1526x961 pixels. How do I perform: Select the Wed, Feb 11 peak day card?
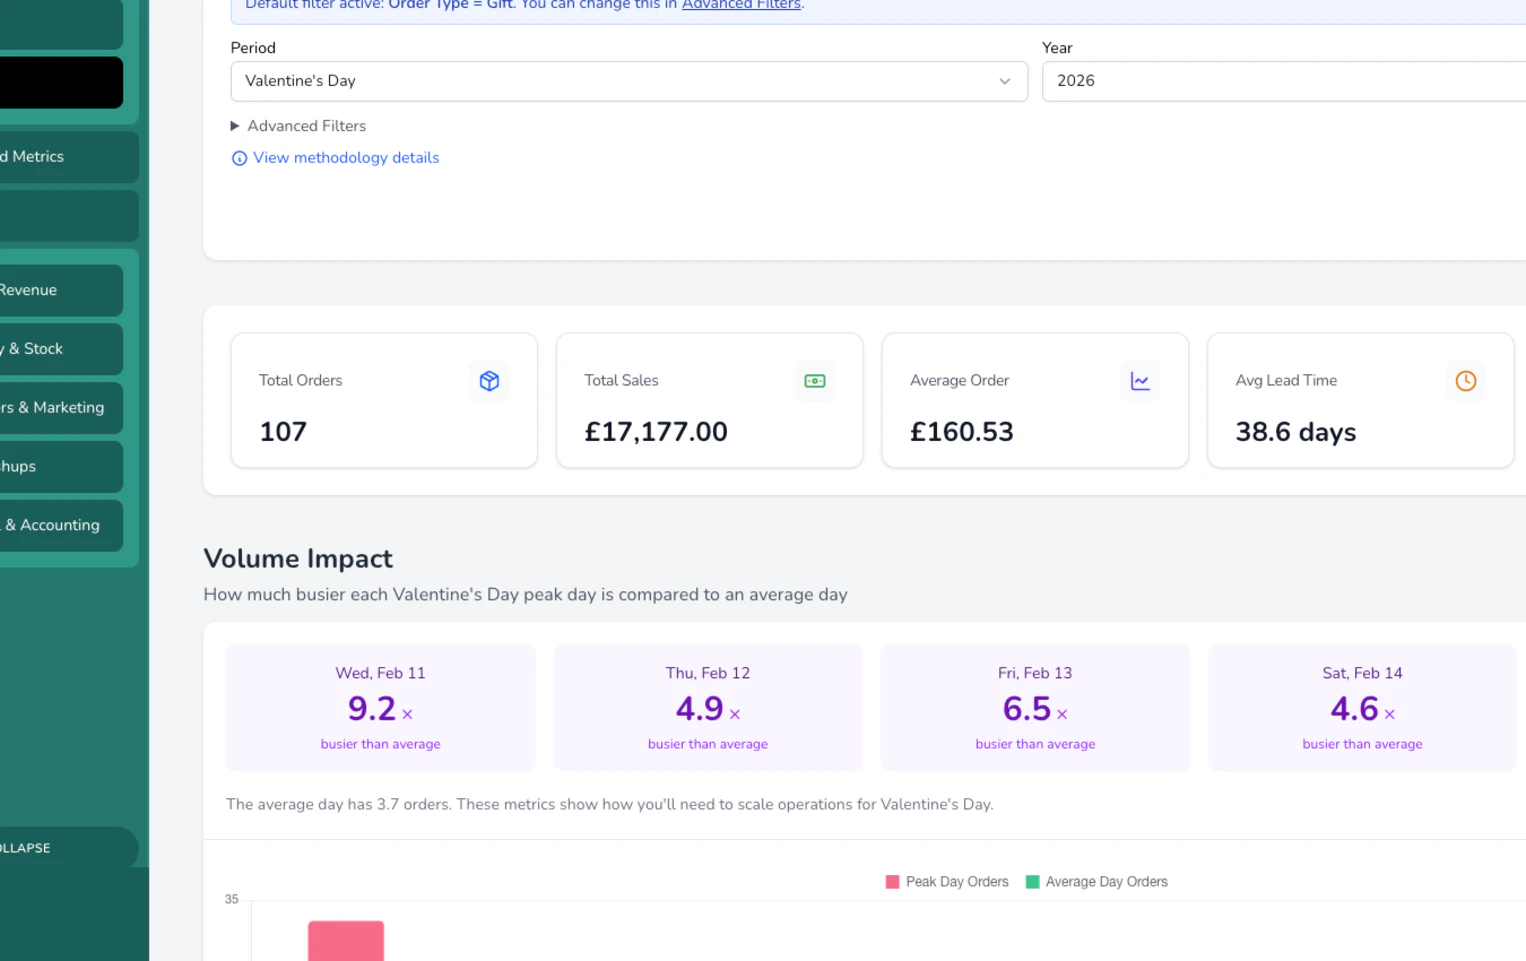380,707
